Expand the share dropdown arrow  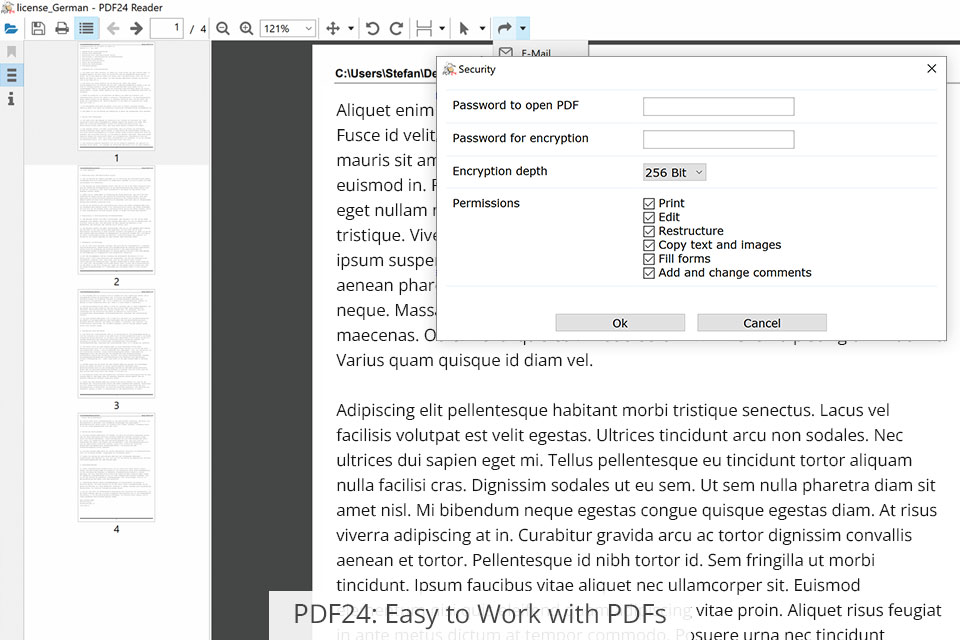point(523,28)
